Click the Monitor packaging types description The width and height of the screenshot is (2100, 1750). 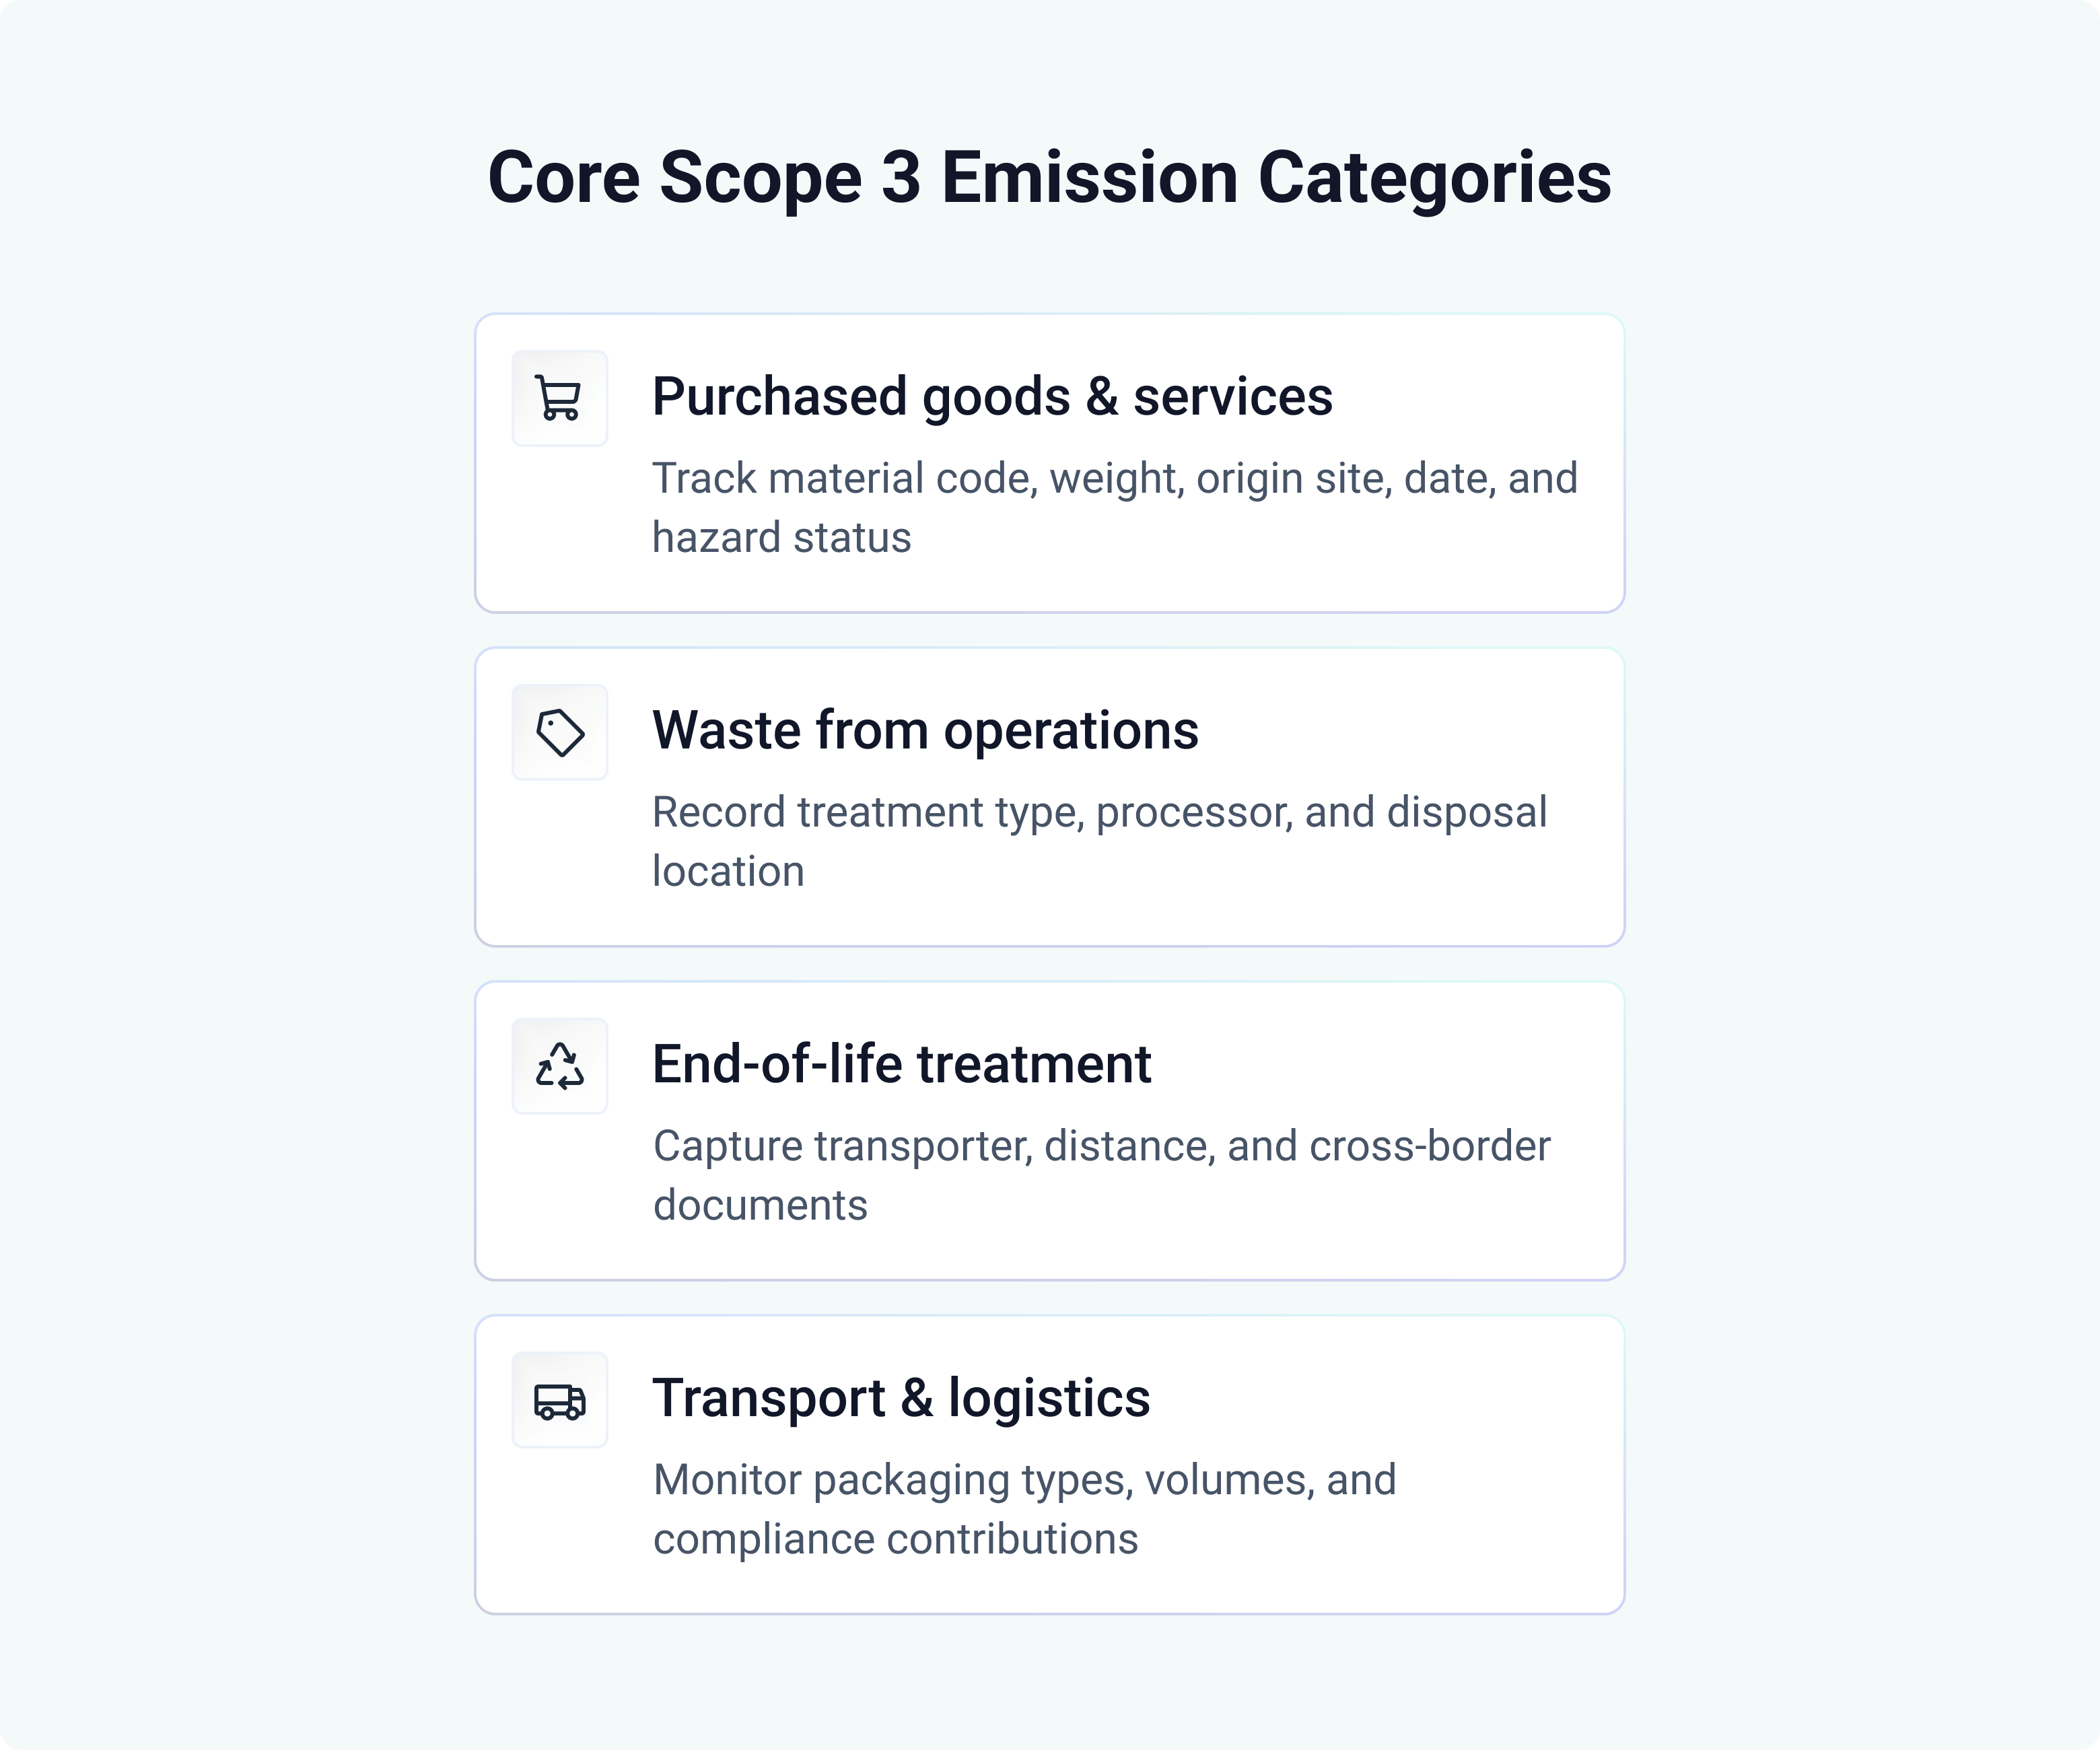pyautogui.click(x=1024, y=1480)
